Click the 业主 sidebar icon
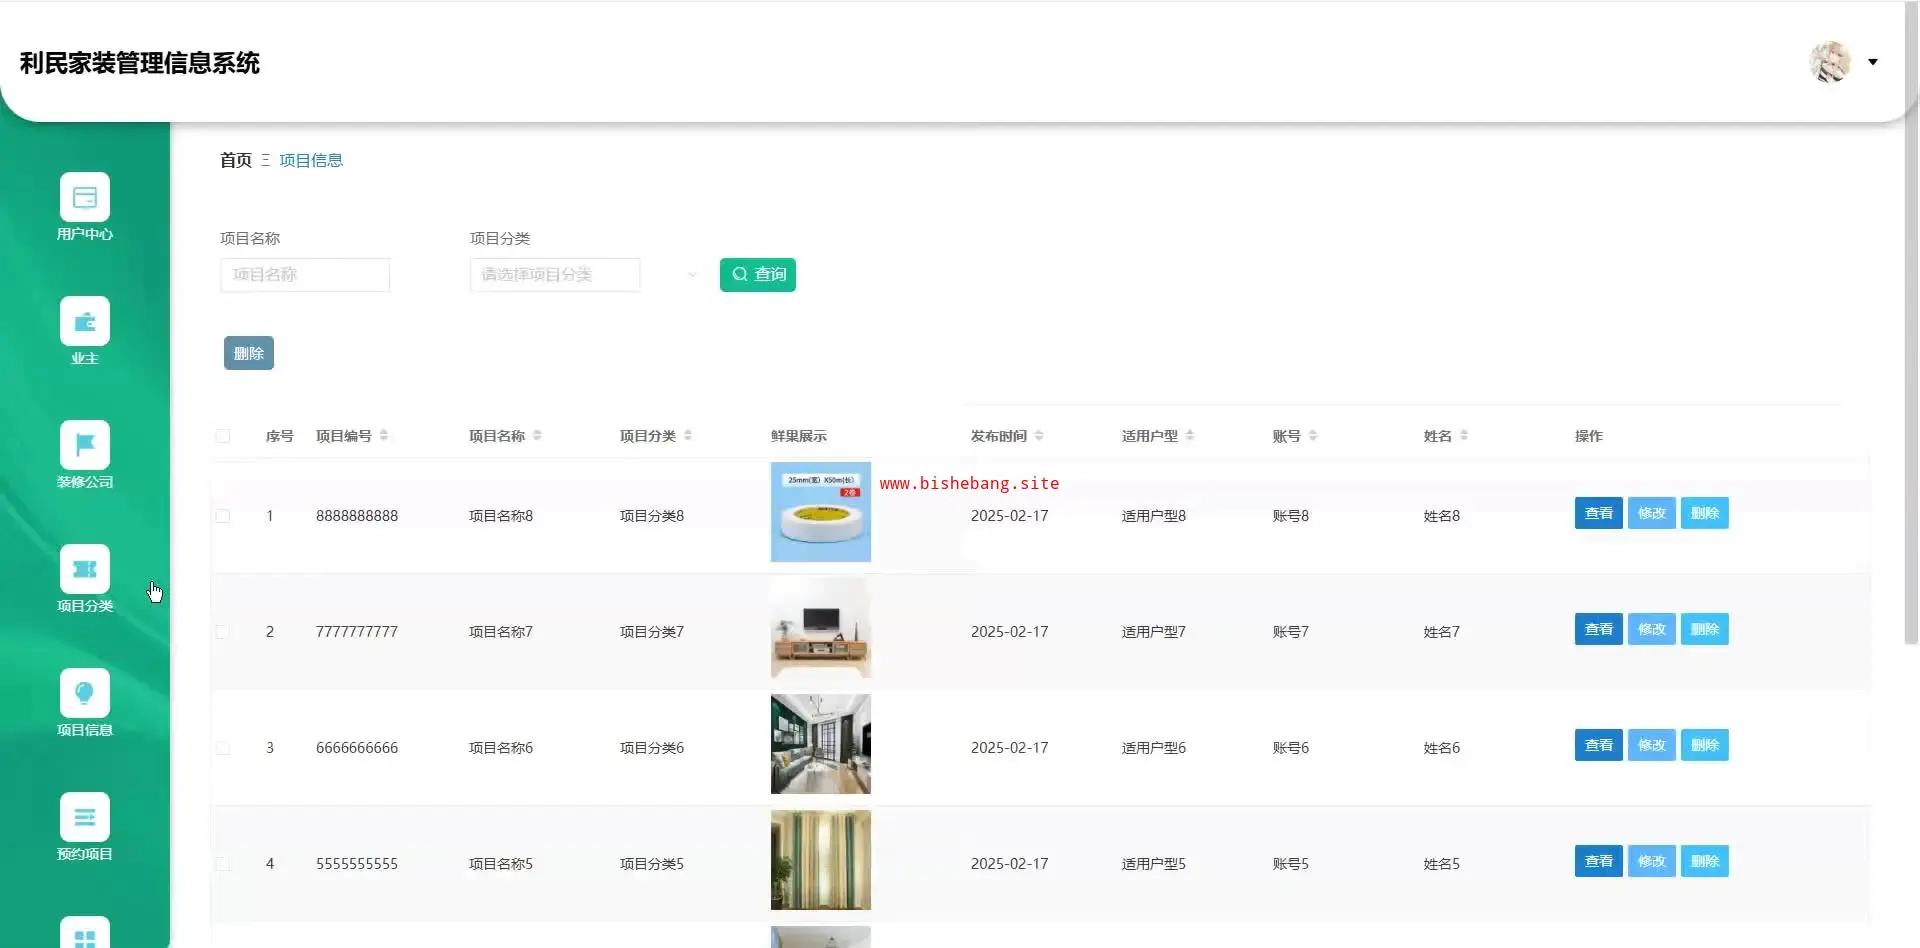 click(85, 322)
